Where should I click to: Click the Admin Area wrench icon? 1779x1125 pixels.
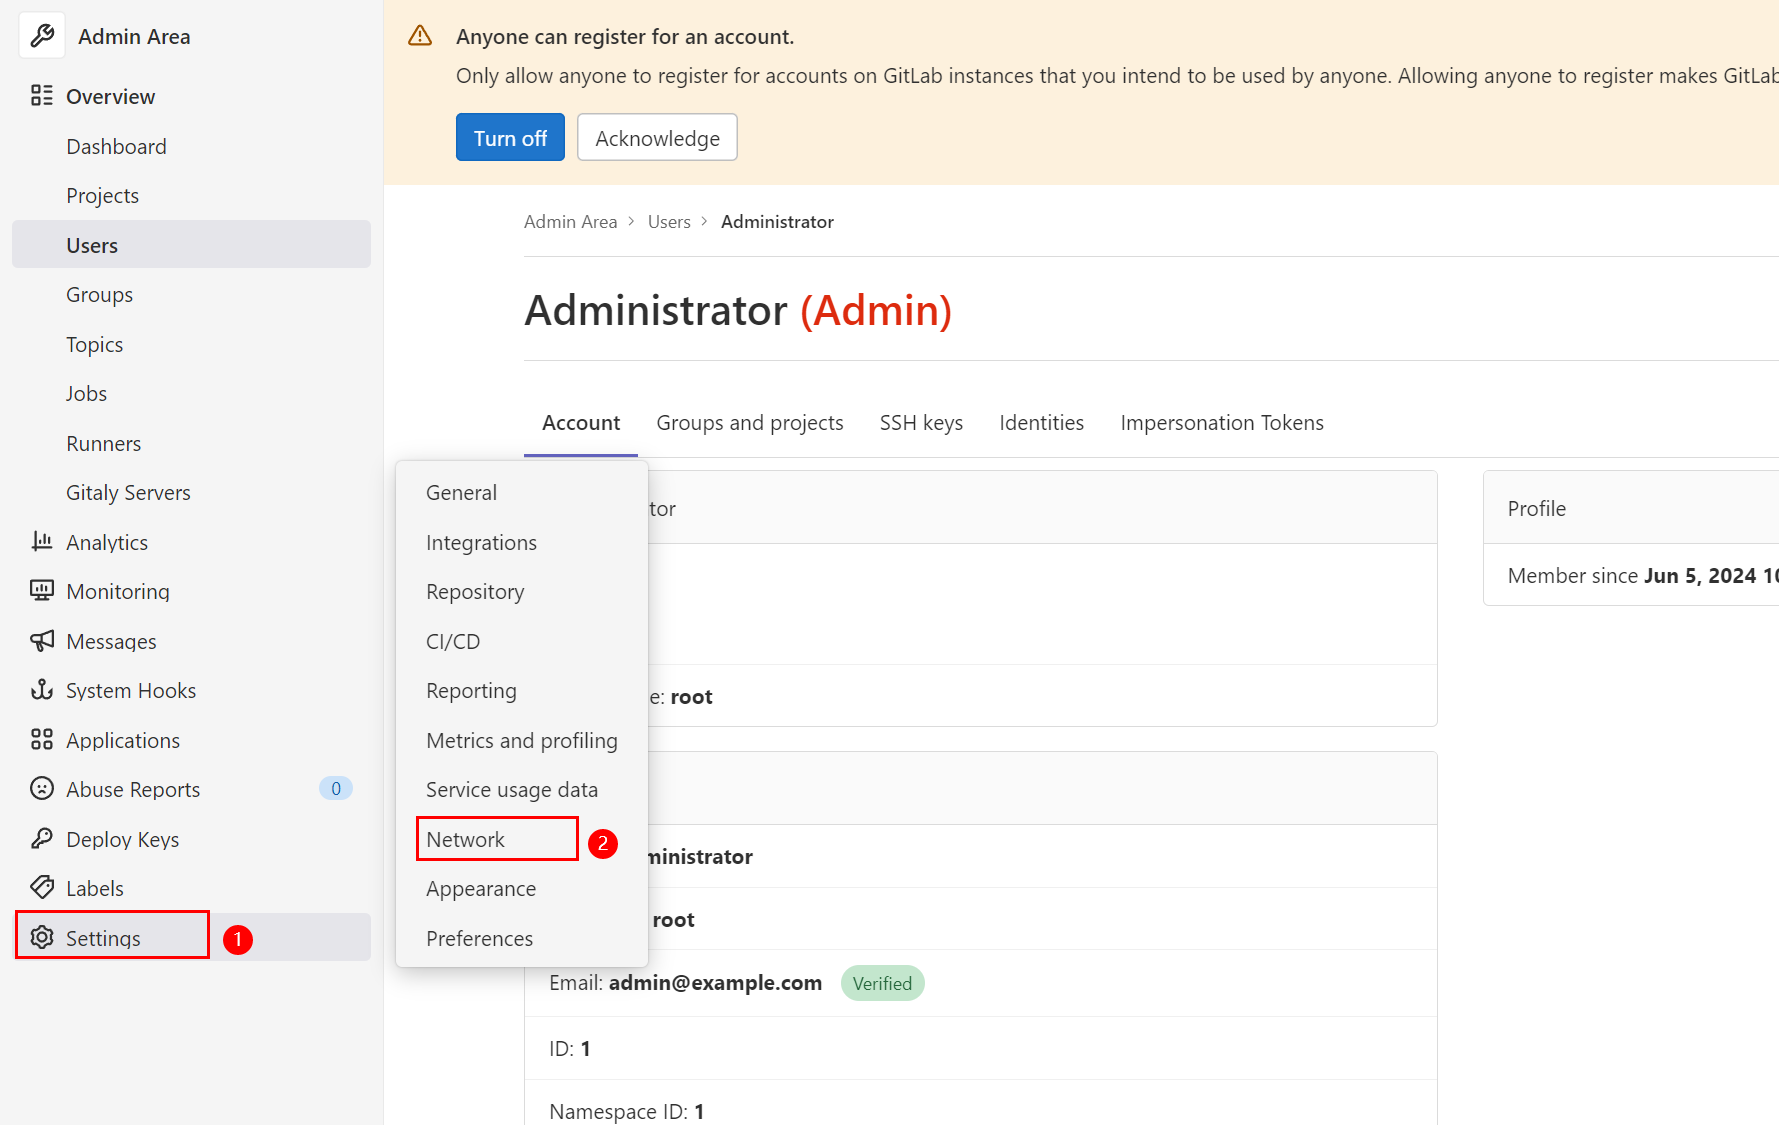click(41, 35)
